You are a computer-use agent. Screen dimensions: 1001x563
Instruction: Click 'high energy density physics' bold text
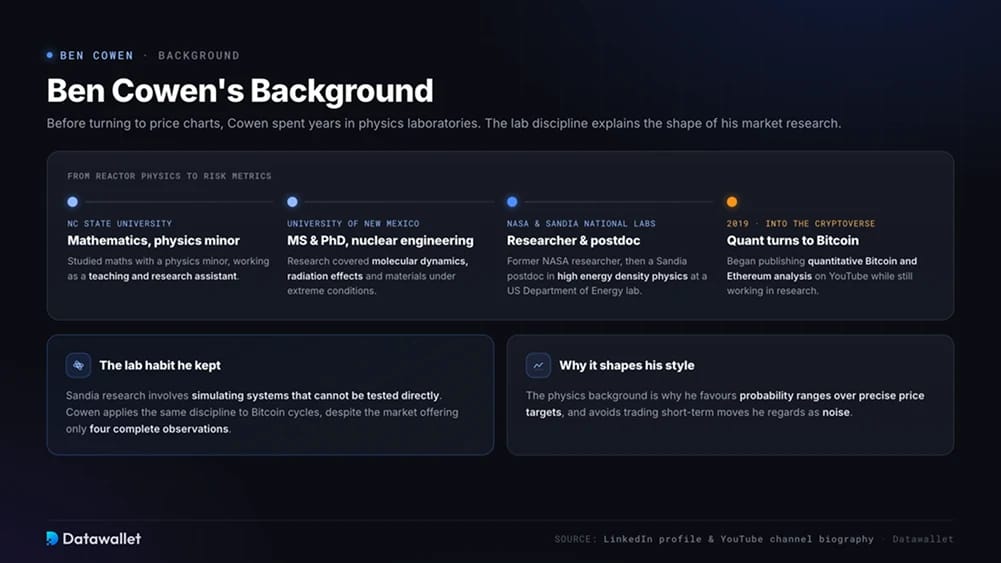(x=622, y=276)
